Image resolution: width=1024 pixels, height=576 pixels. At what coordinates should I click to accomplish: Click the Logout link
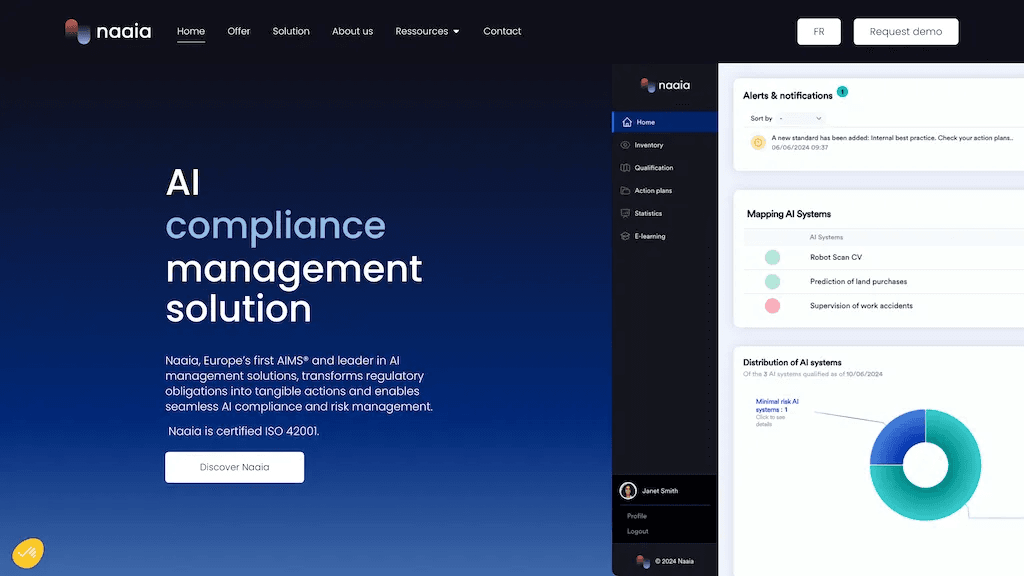click(637, 532)
